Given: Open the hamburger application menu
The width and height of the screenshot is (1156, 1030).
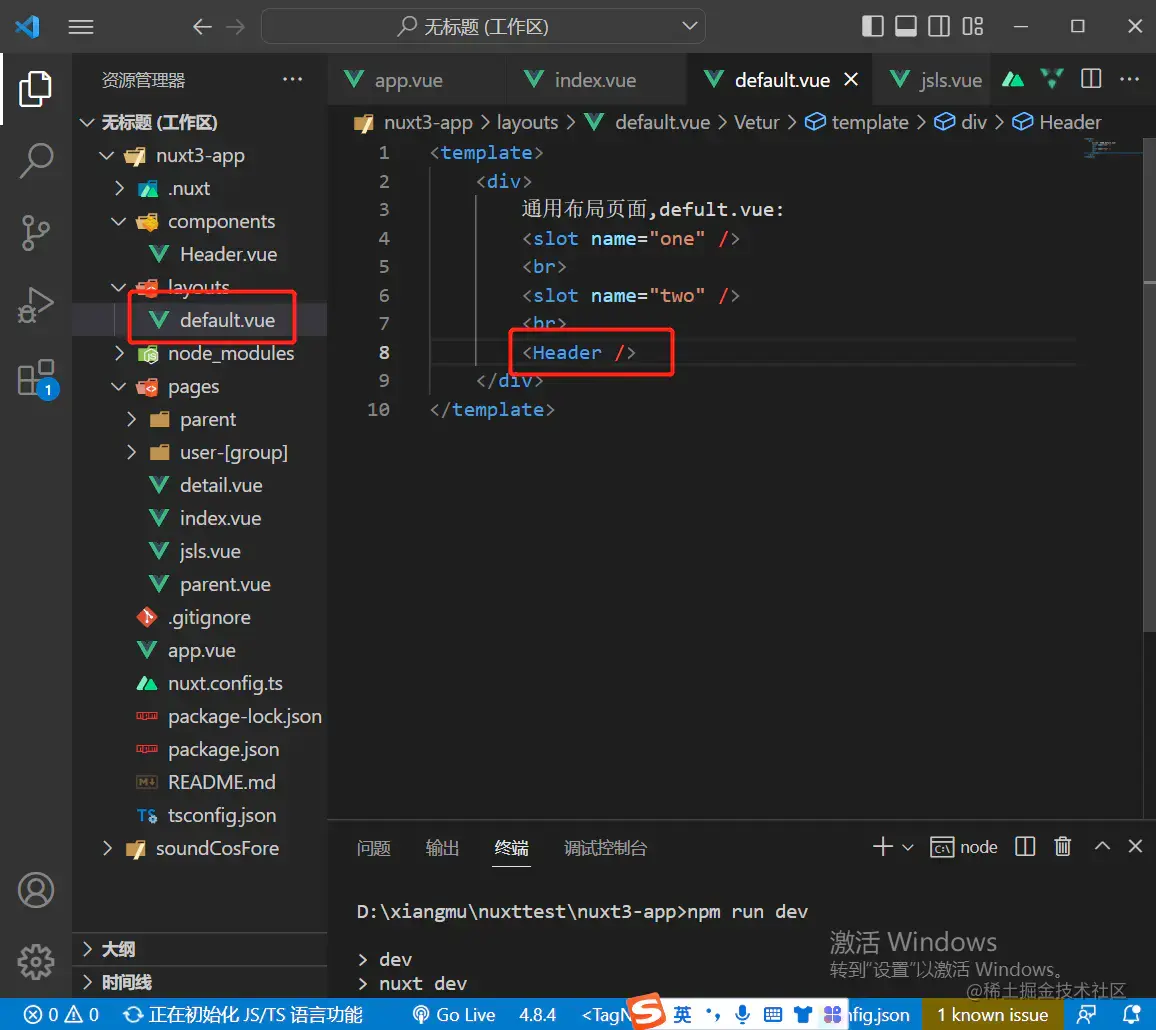Looking at the screenshot, I should click(x=81, y=27).
